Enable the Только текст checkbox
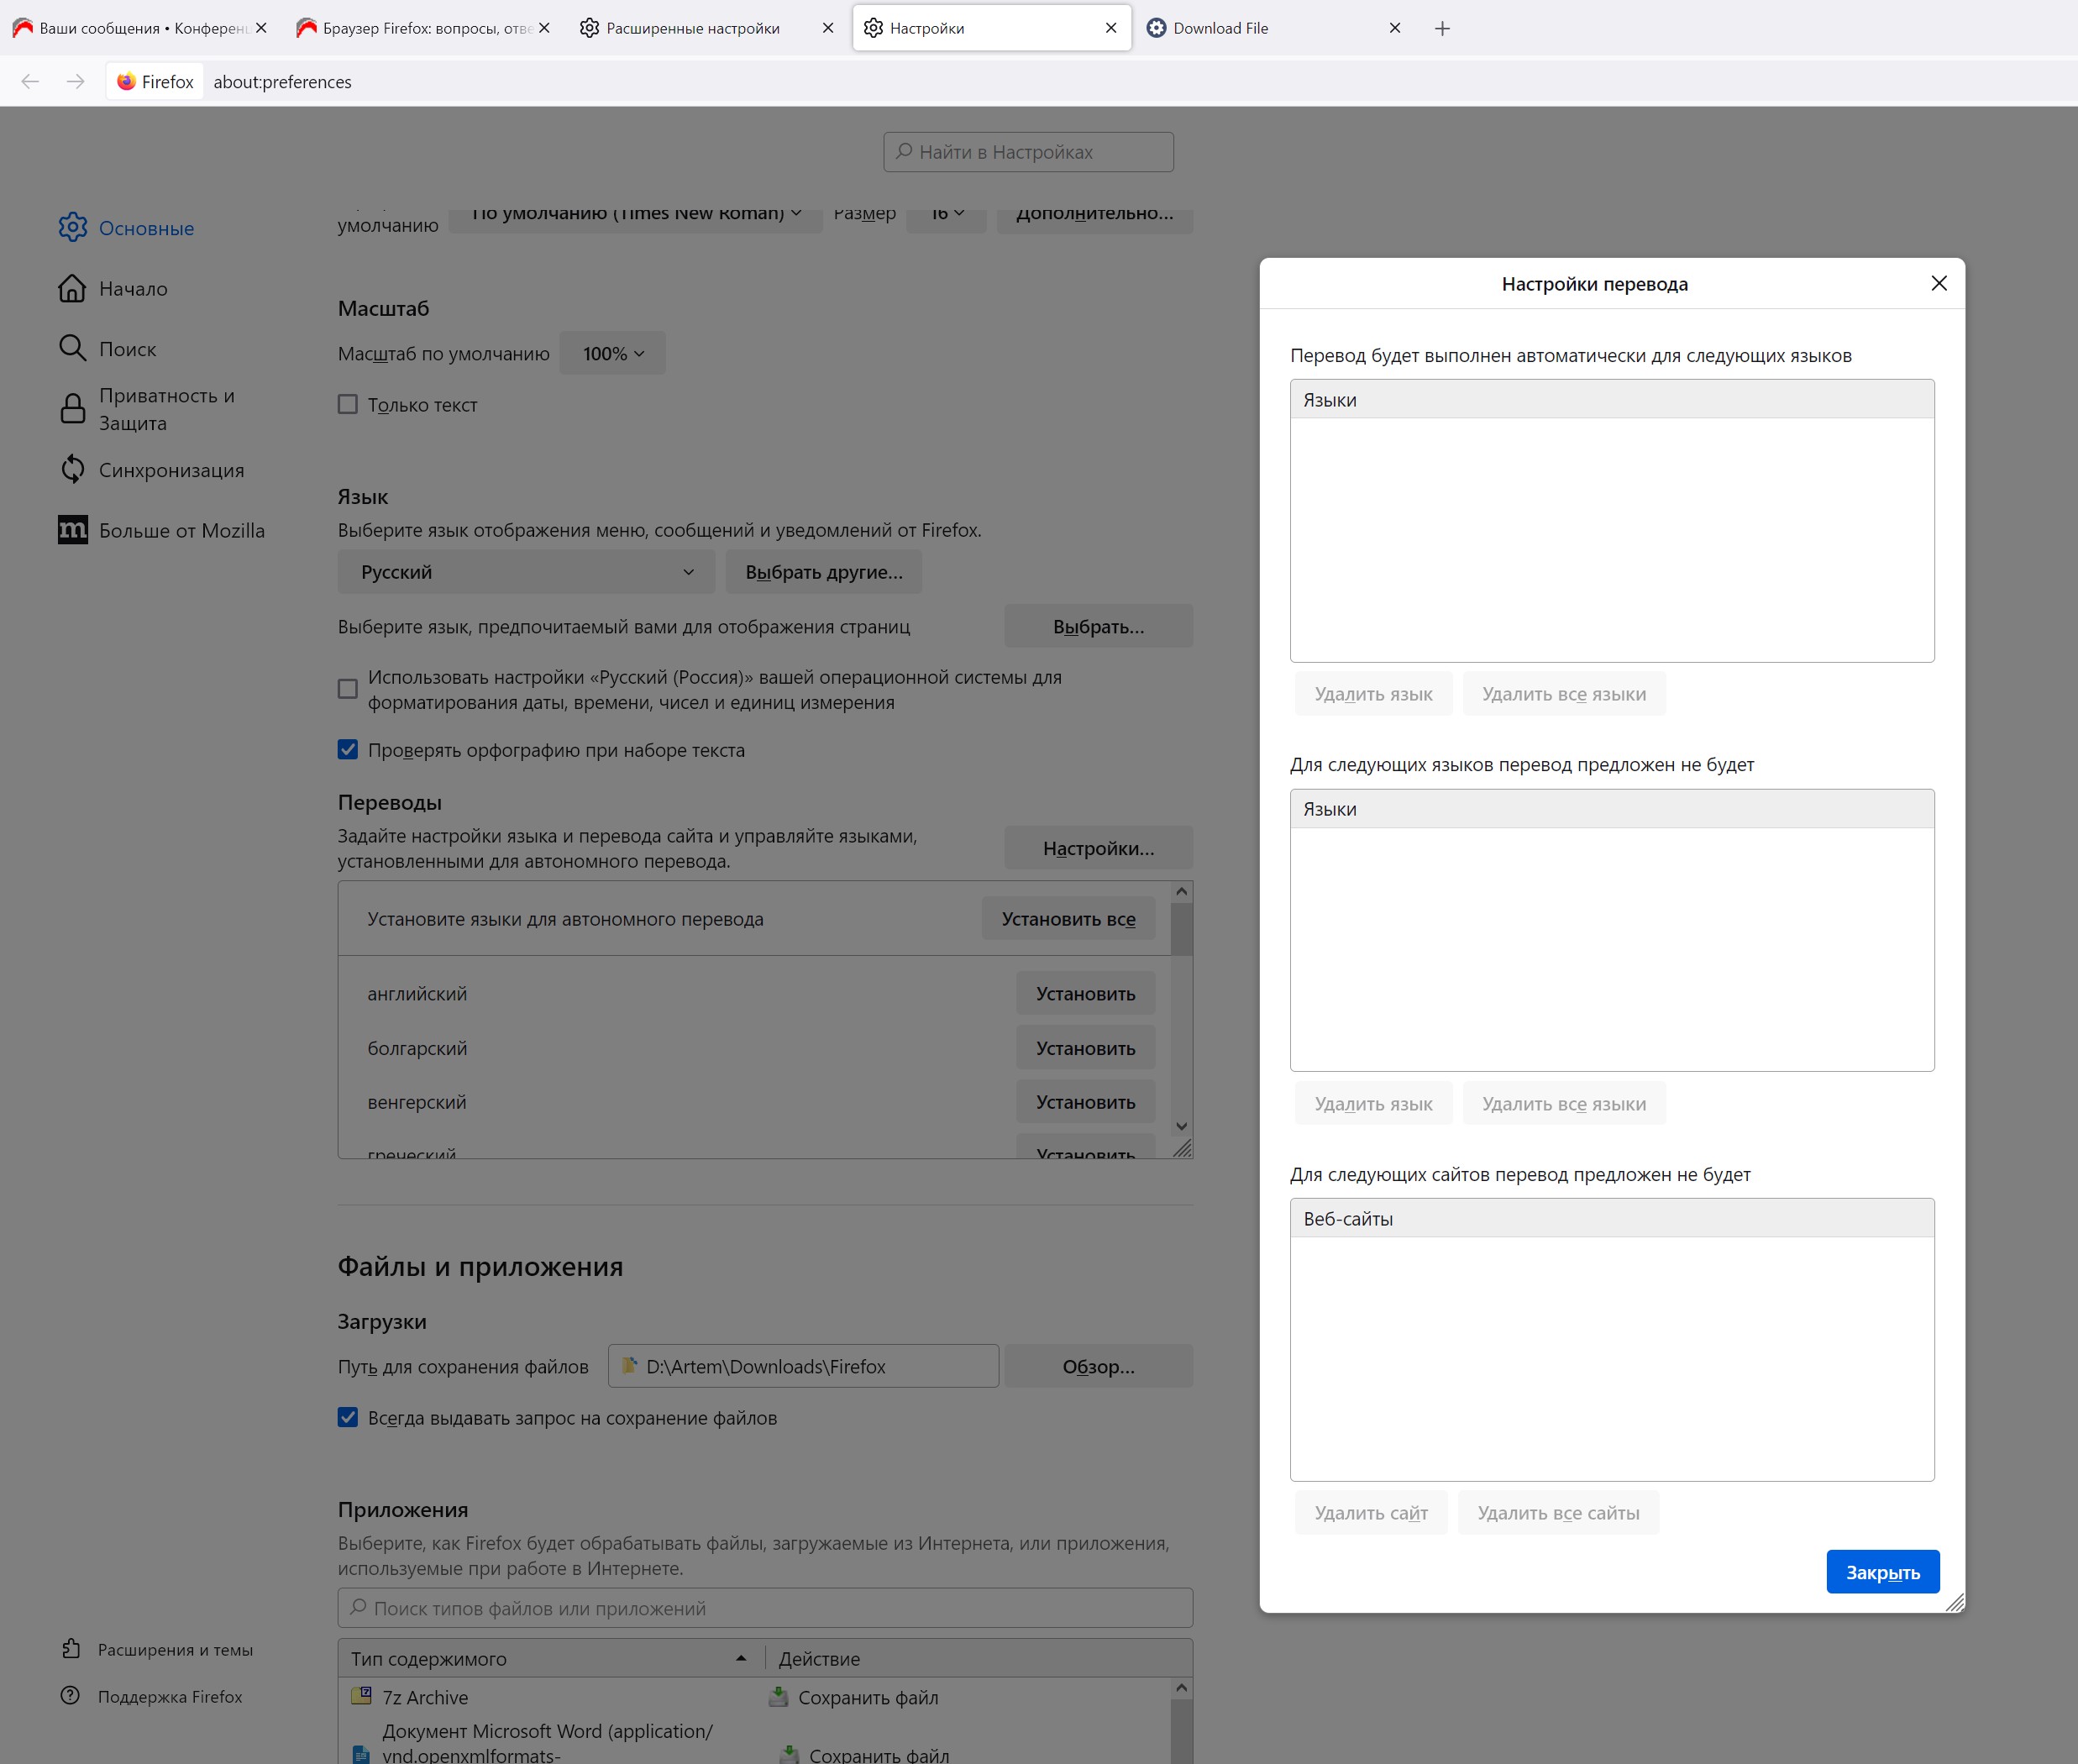 coord(347,405)
